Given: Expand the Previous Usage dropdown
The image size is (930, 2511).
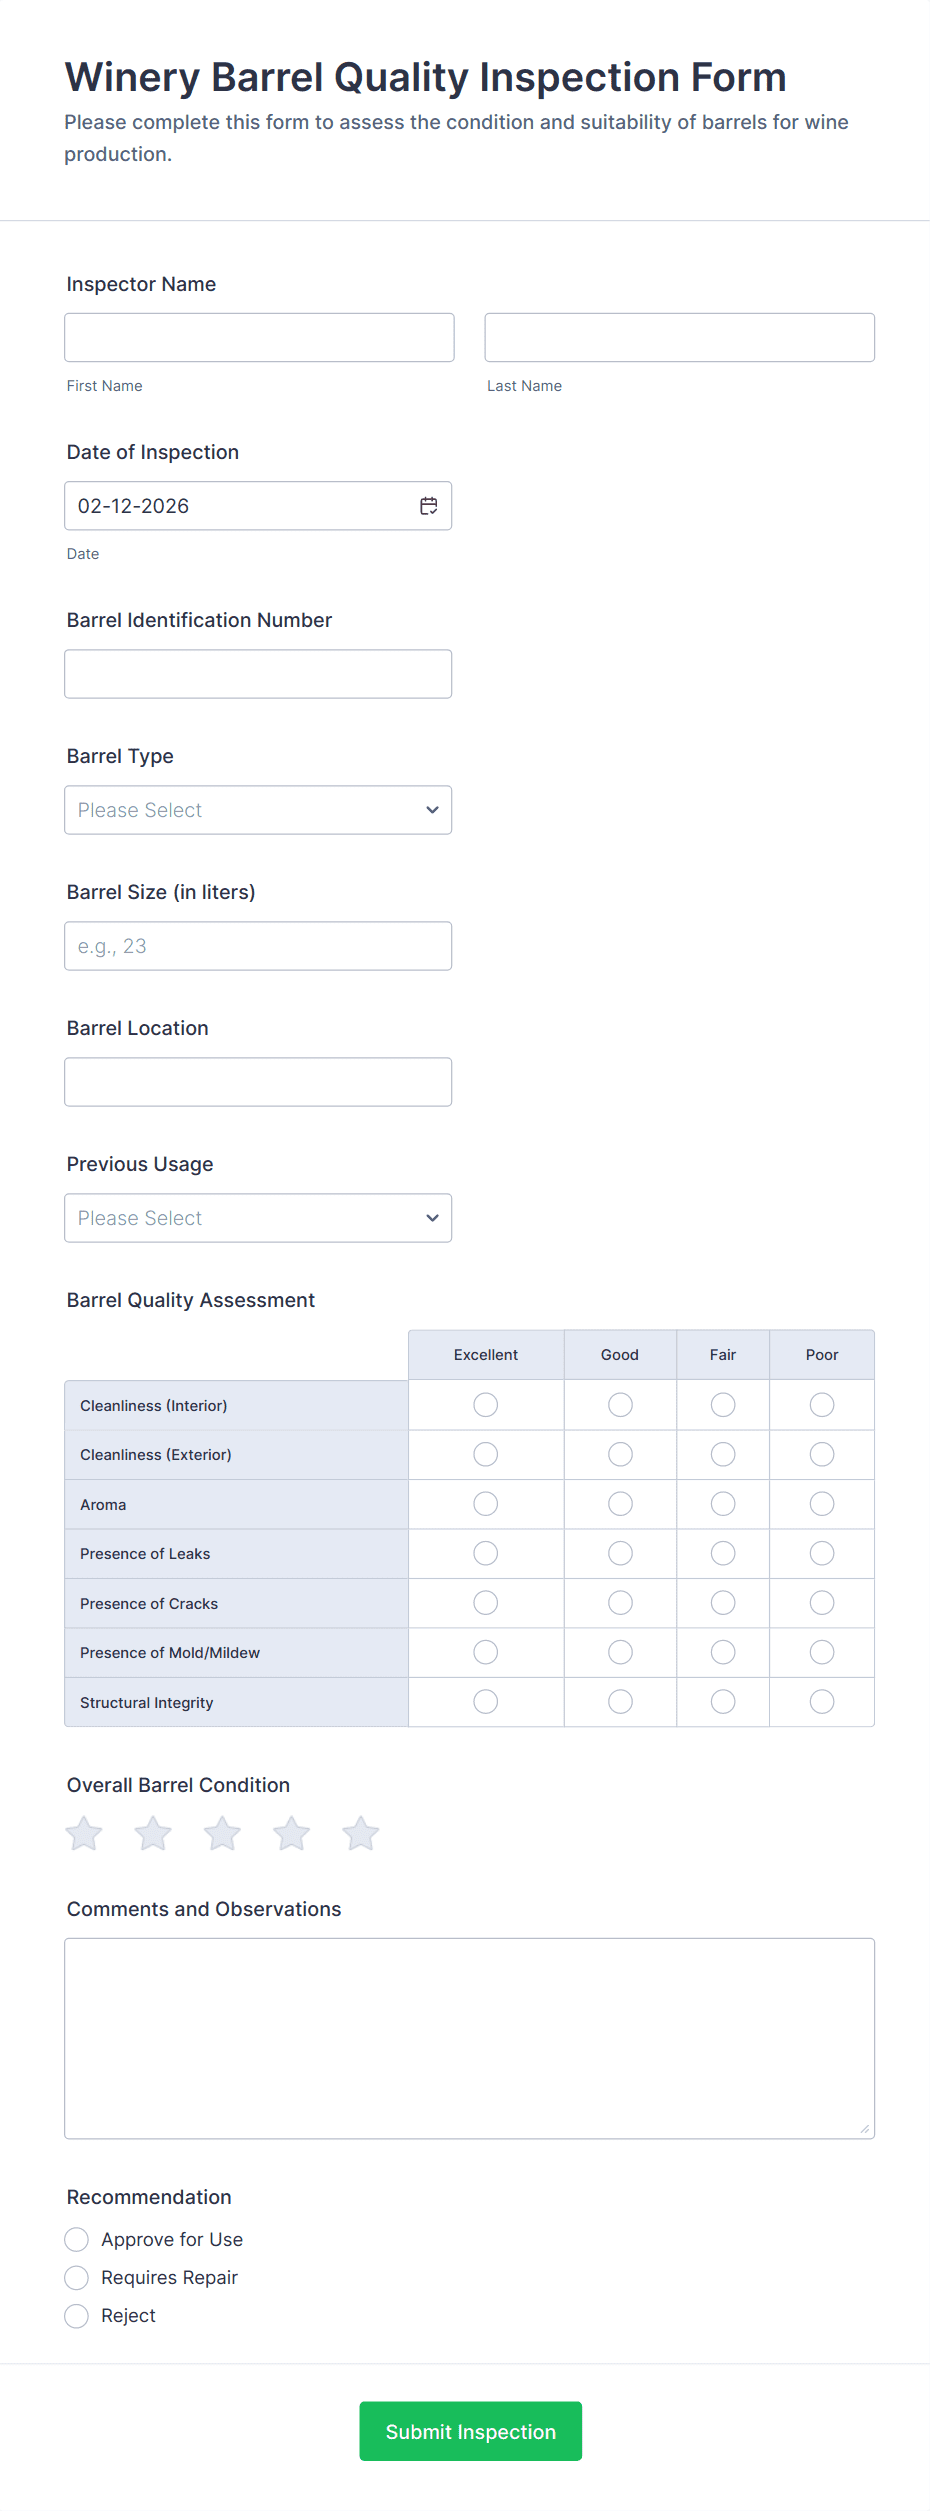Looking at the screenshot, I should coord(258,1218).
